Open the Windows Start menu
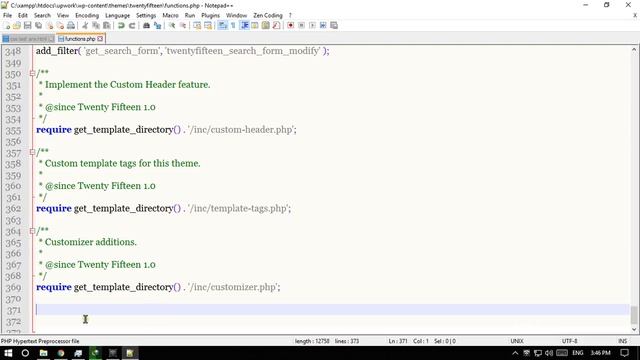Screen dimensions: 640x360 click(8, 353)
